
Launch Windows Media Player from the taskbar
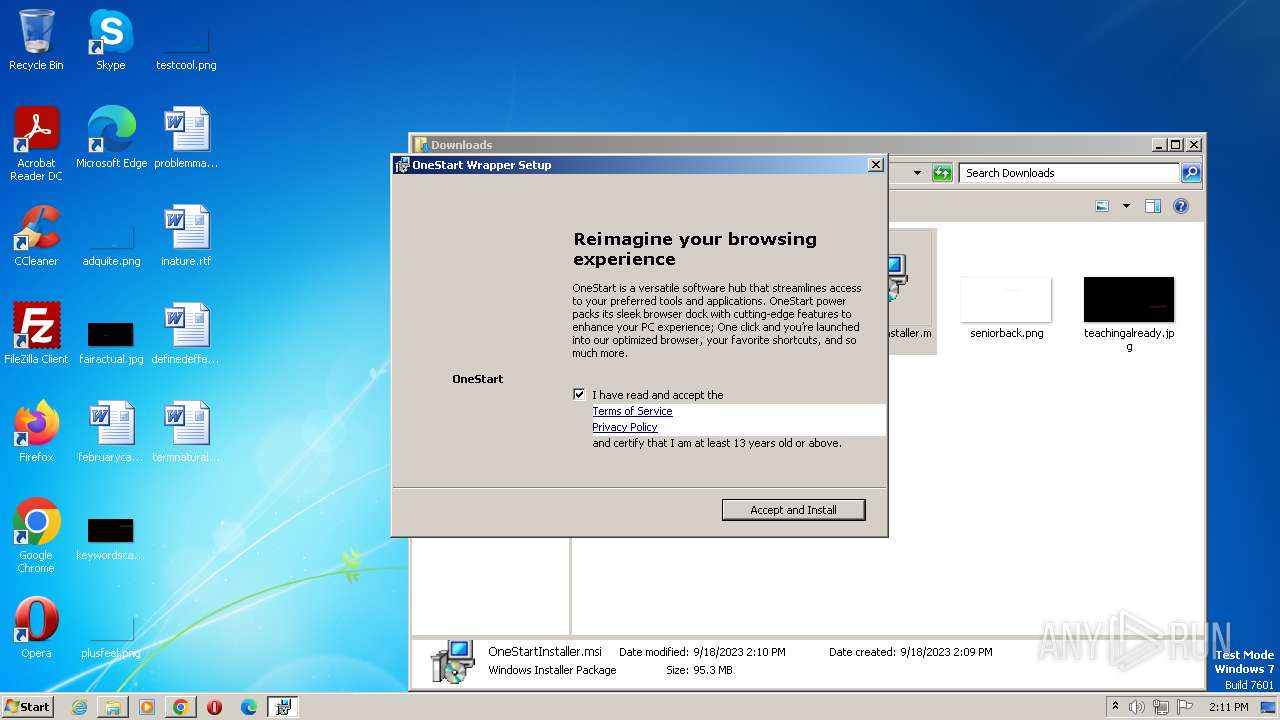coord(147,707)
